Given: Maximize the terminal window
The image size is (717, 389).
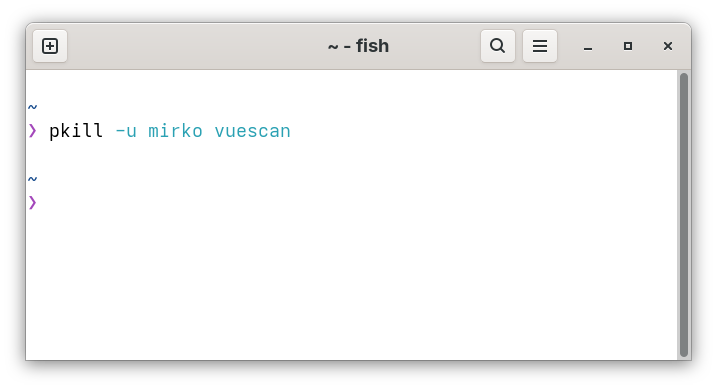Looking at the screenshot, I should pos(628,46).
